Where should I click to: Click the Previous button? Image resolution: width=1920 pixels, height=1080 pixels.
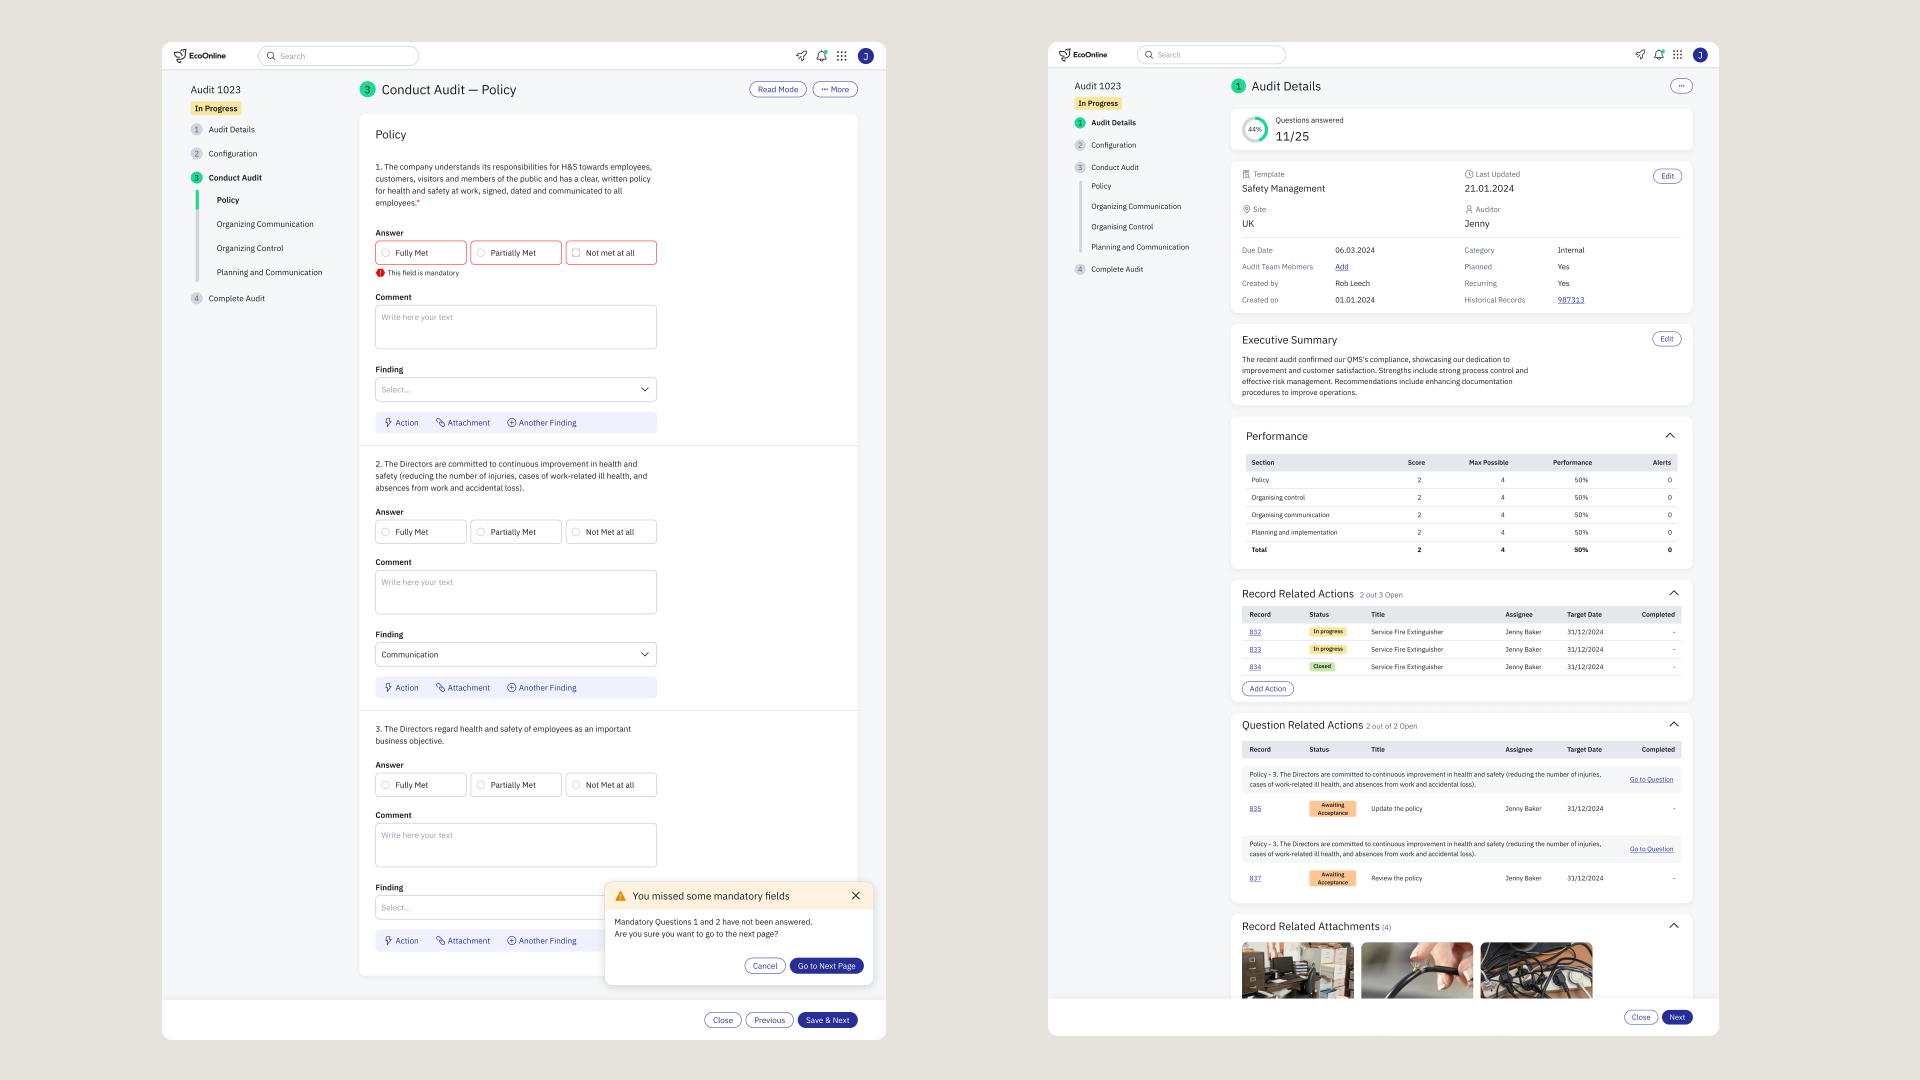[770, 1020]
